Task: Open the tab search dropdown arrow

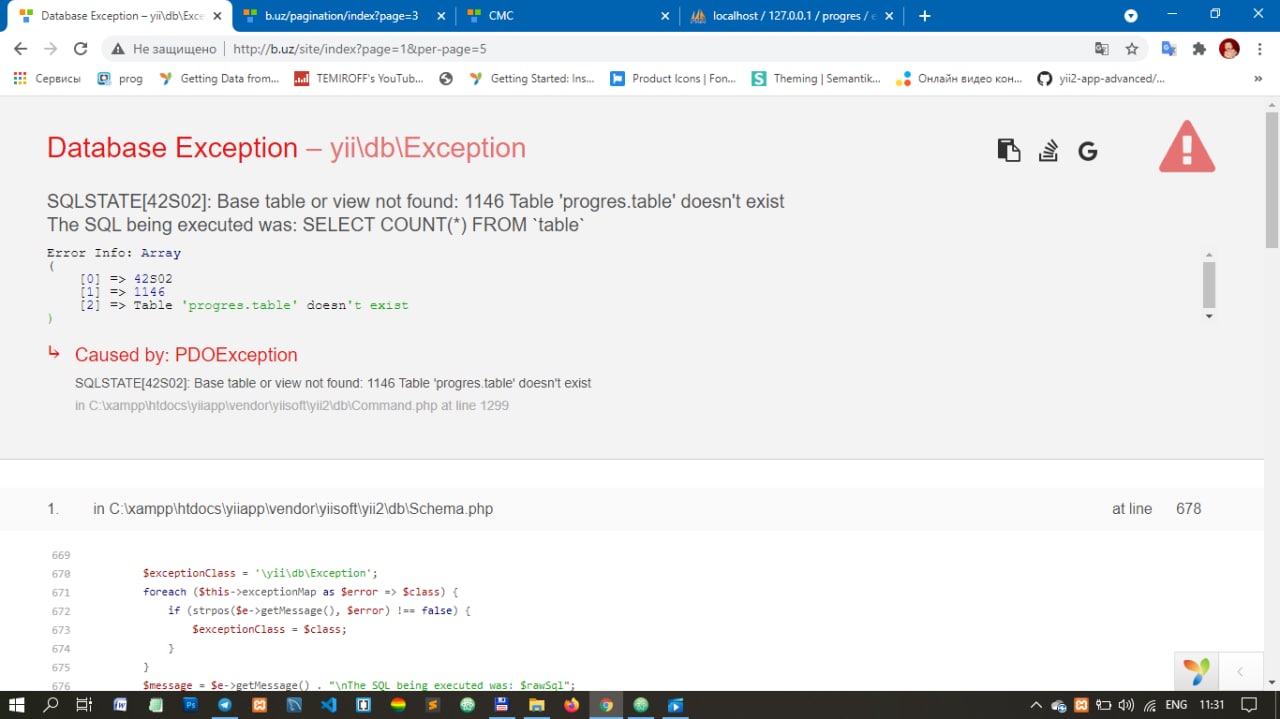Action: click(1131, 16)
